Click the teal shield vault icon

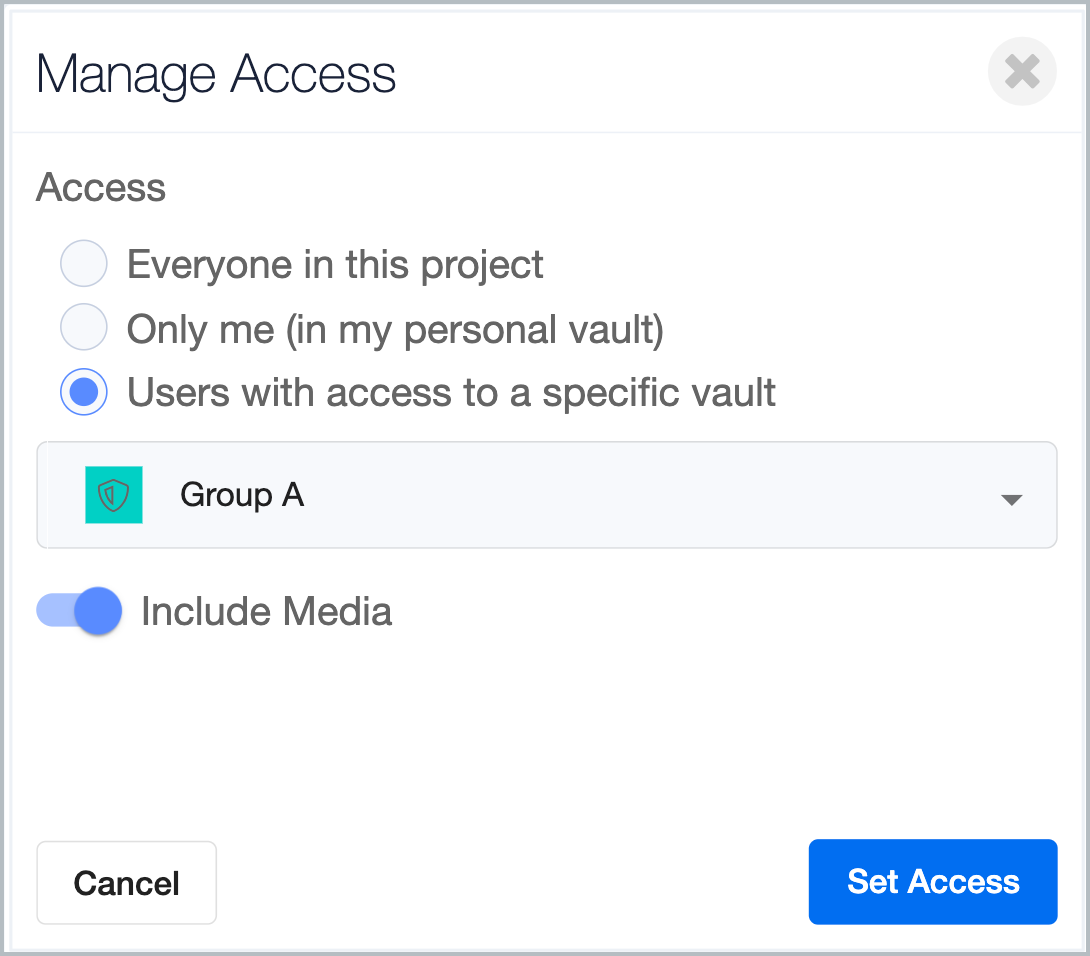pos(114,495)
